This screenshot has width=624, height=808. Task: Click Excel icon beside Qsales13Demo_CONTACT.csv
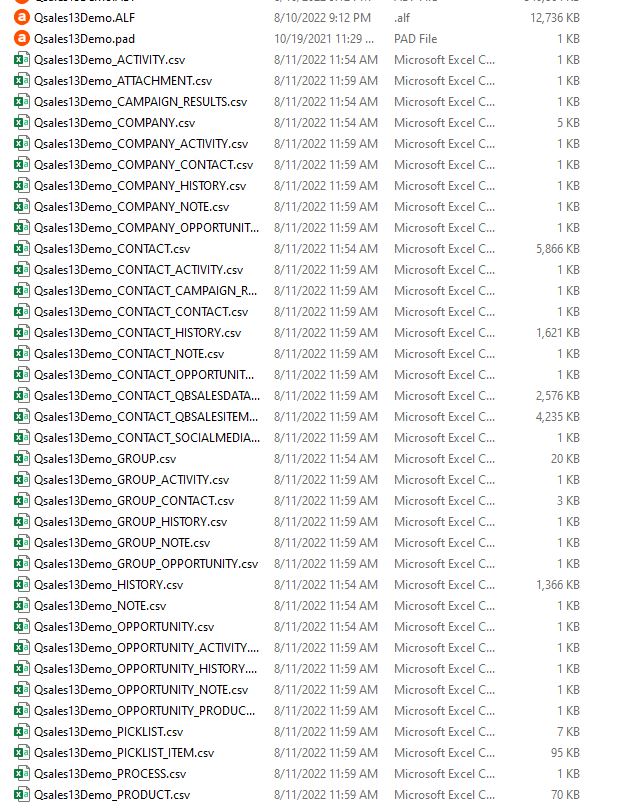click(x=22, y=249)
